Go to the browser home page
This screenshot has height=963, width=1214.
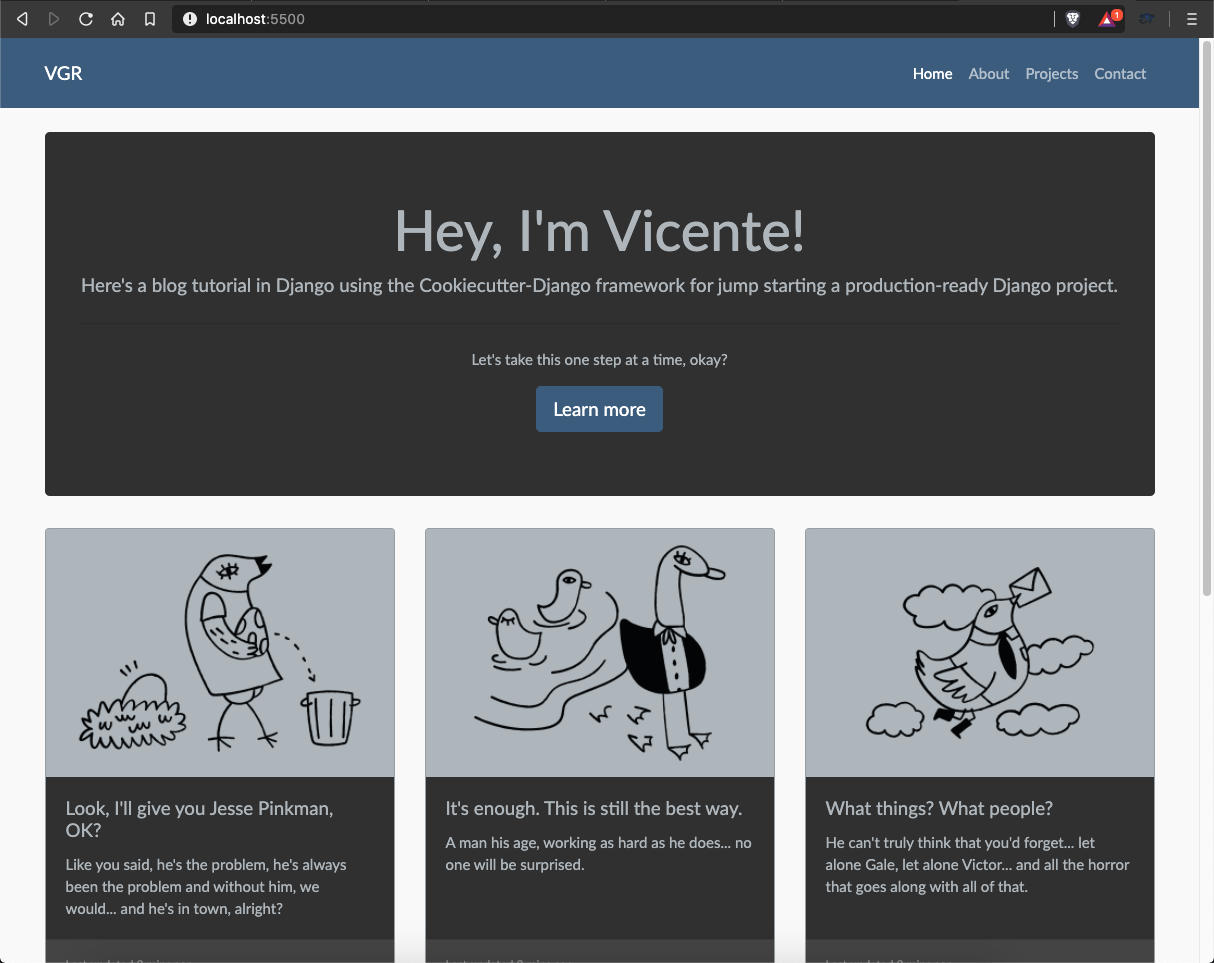coord(118,19)
